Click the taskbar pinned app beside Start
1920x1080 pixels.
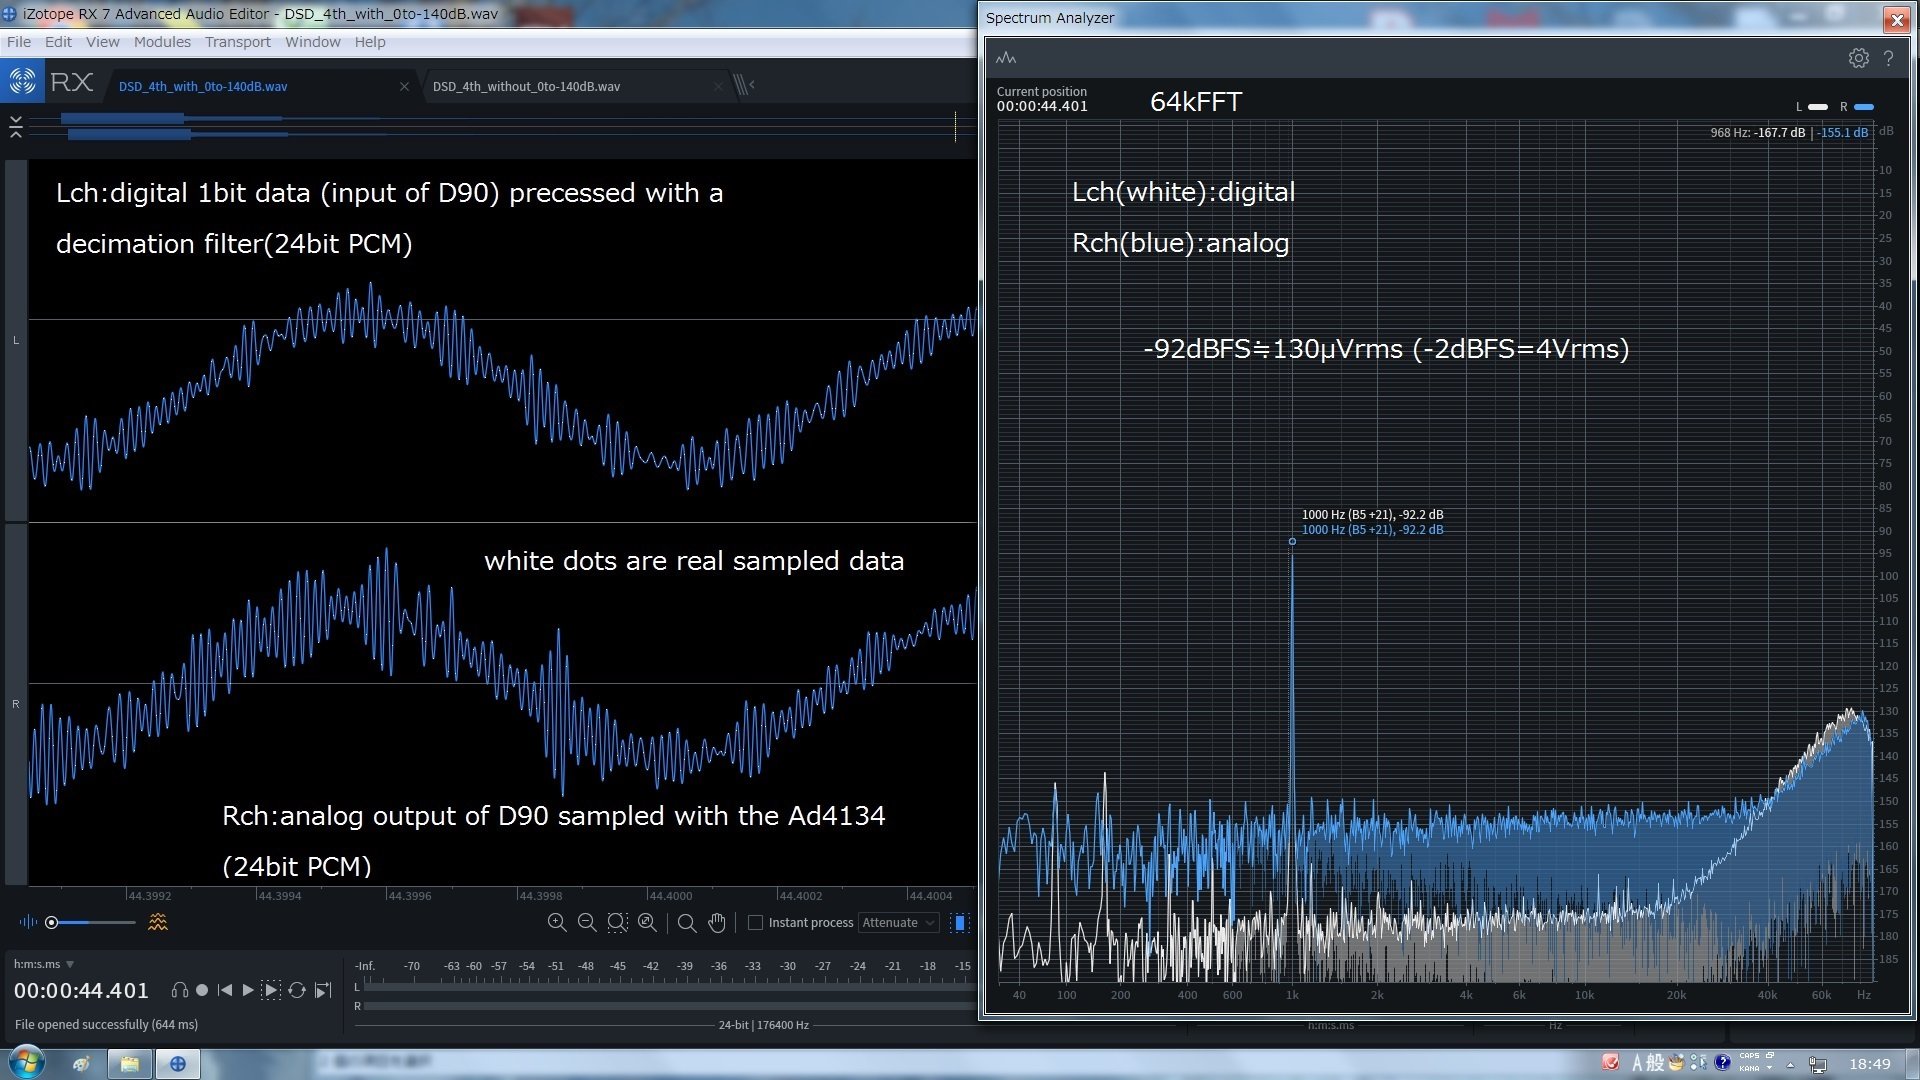click(x=82, y=1063)
